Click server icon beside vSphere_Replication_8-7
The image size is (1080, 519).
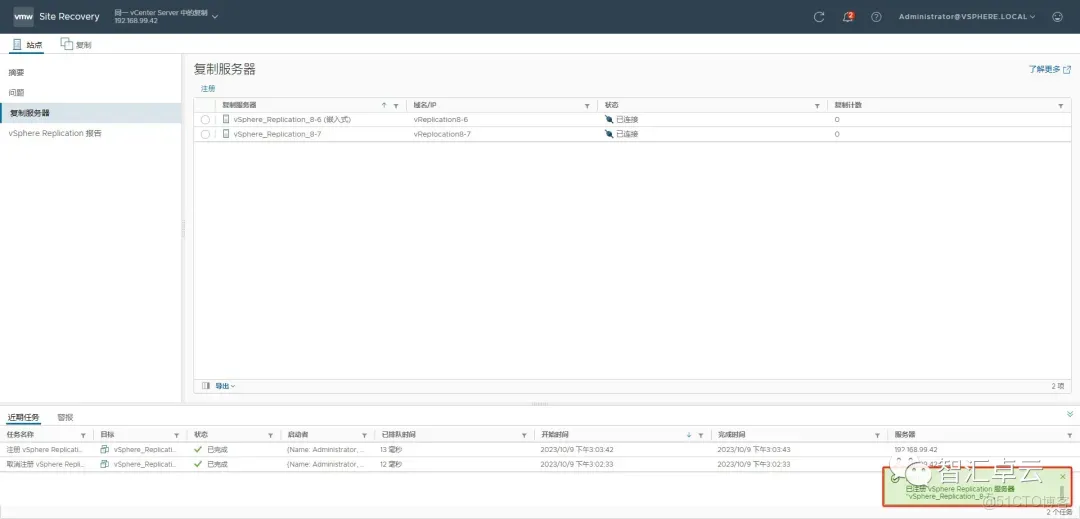coord(226,134)
